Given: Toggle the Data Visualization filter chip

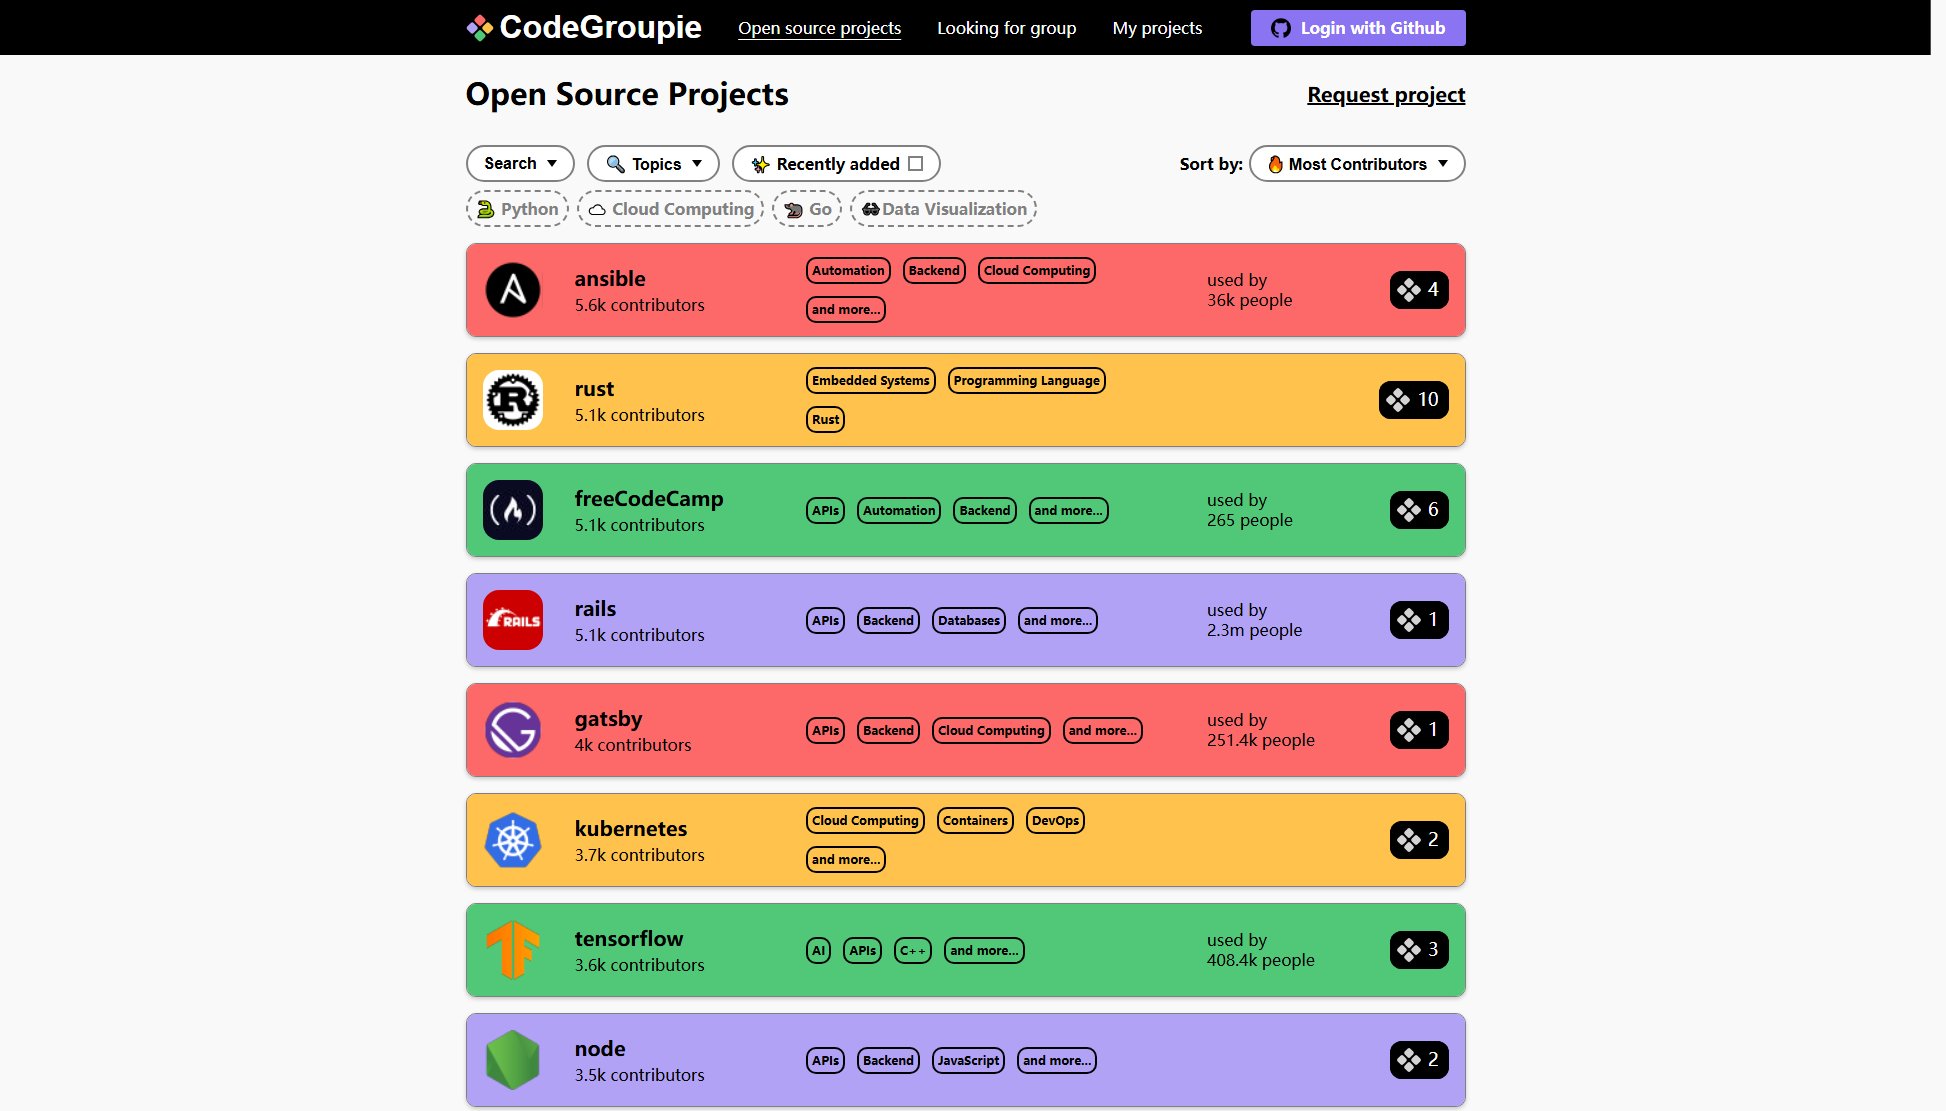Looking at the screenshot, I should (943, 209).
